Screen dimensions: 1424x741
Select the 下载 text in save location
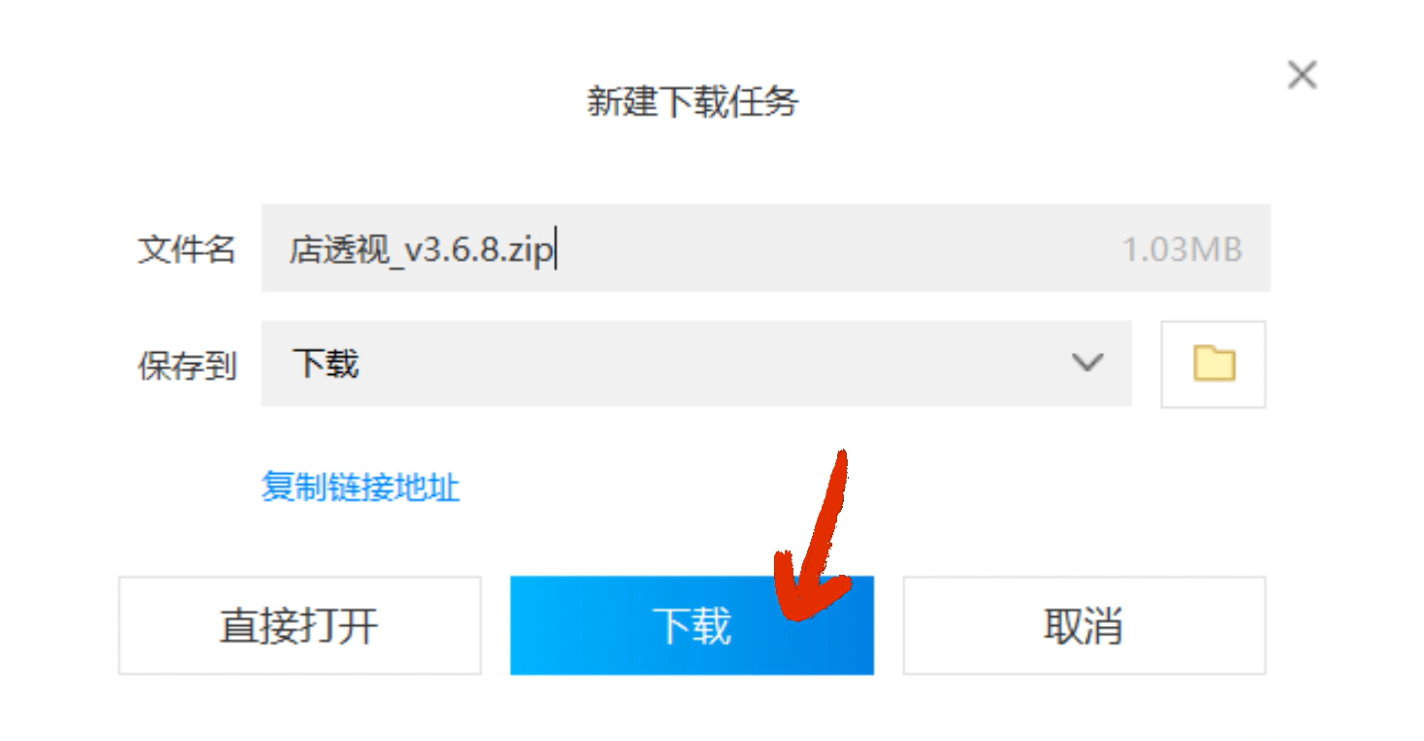[x=325, y=364]
